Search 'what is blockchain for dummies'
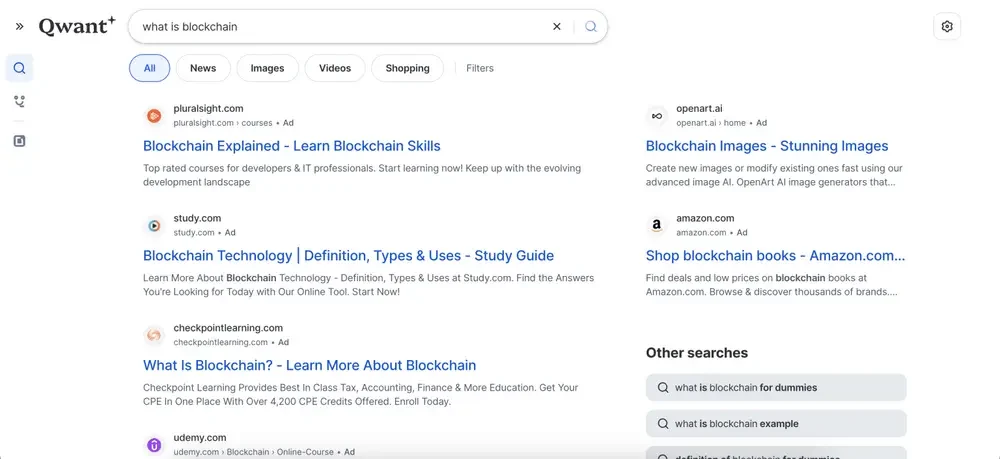Image resolution: width=1000 pixels, height=459 pixels. [x=776, y=388]
